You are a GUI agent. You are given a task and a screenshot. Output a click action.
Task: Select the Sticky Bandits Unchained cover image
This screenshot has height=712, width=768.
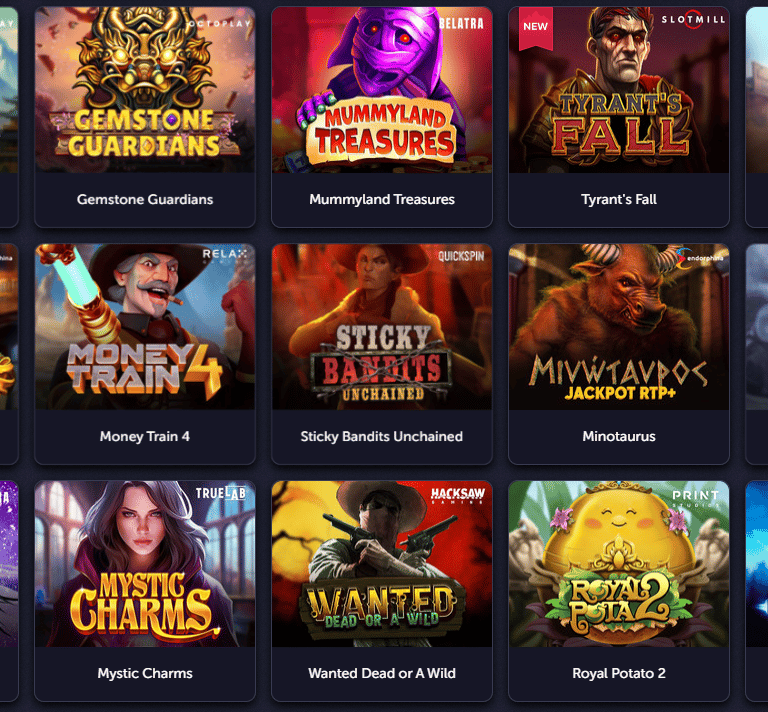tap(382, 327)
